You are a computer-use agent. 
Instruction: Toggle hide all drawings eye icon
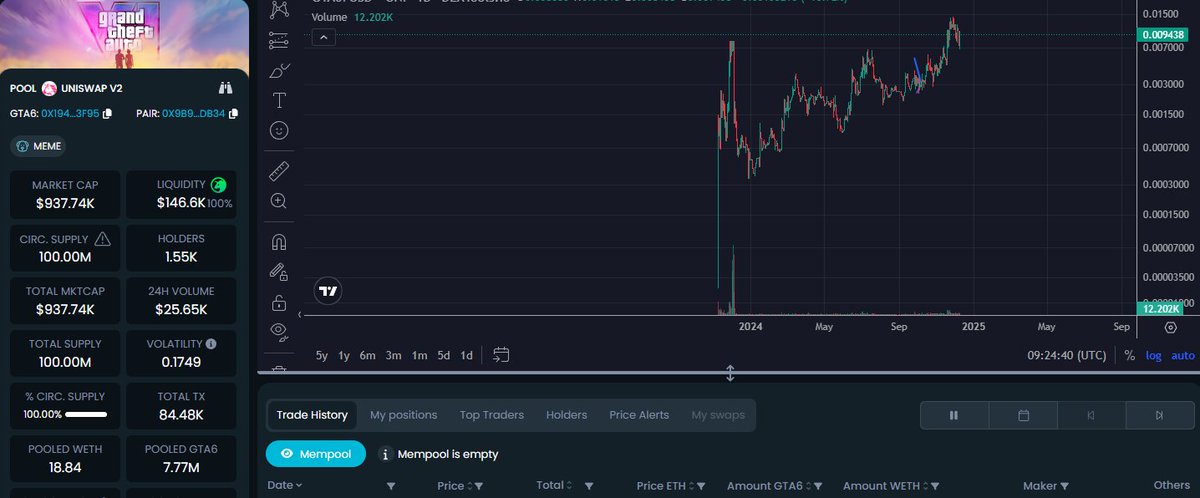(279, 331)
